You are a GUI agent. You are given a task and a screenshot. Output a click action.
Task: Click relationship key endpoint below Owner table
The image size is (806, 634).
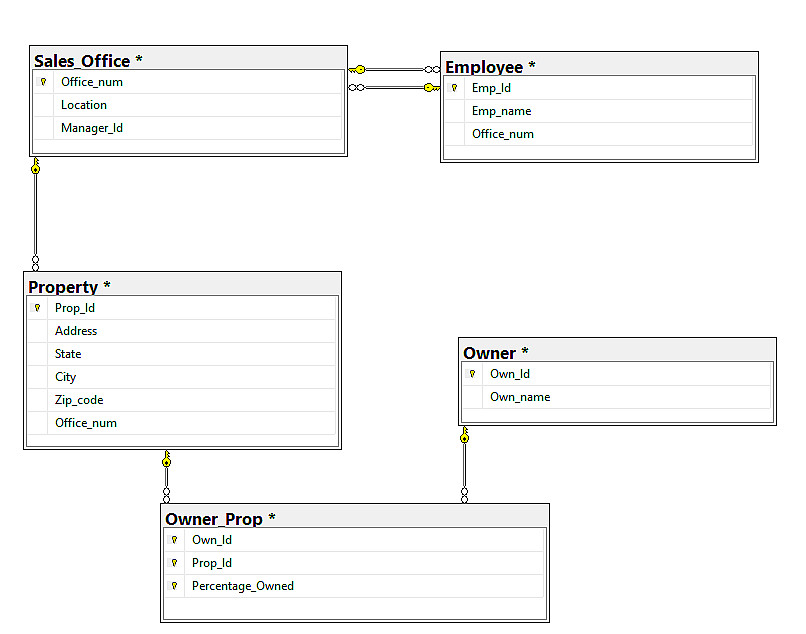[x=464, y=436]
